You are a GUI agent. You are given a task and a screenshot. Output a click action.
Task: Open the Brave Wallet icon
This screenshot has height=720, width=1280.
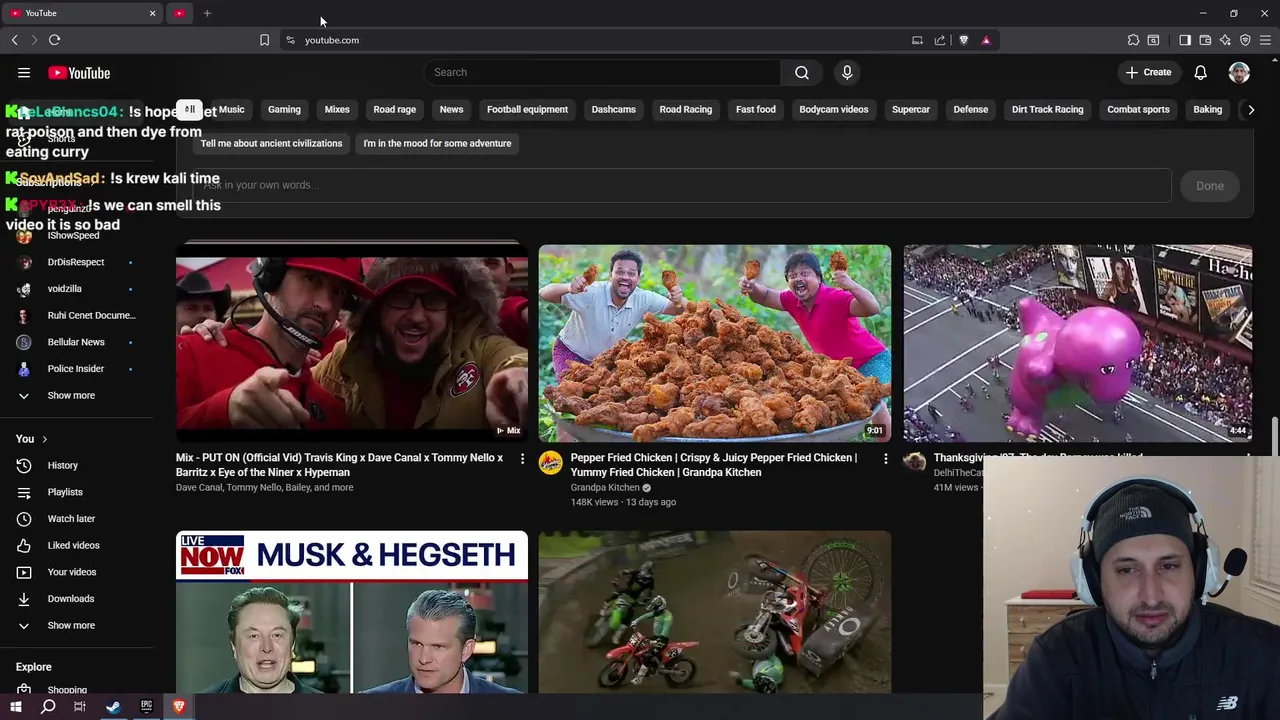tap(1205, 40)
